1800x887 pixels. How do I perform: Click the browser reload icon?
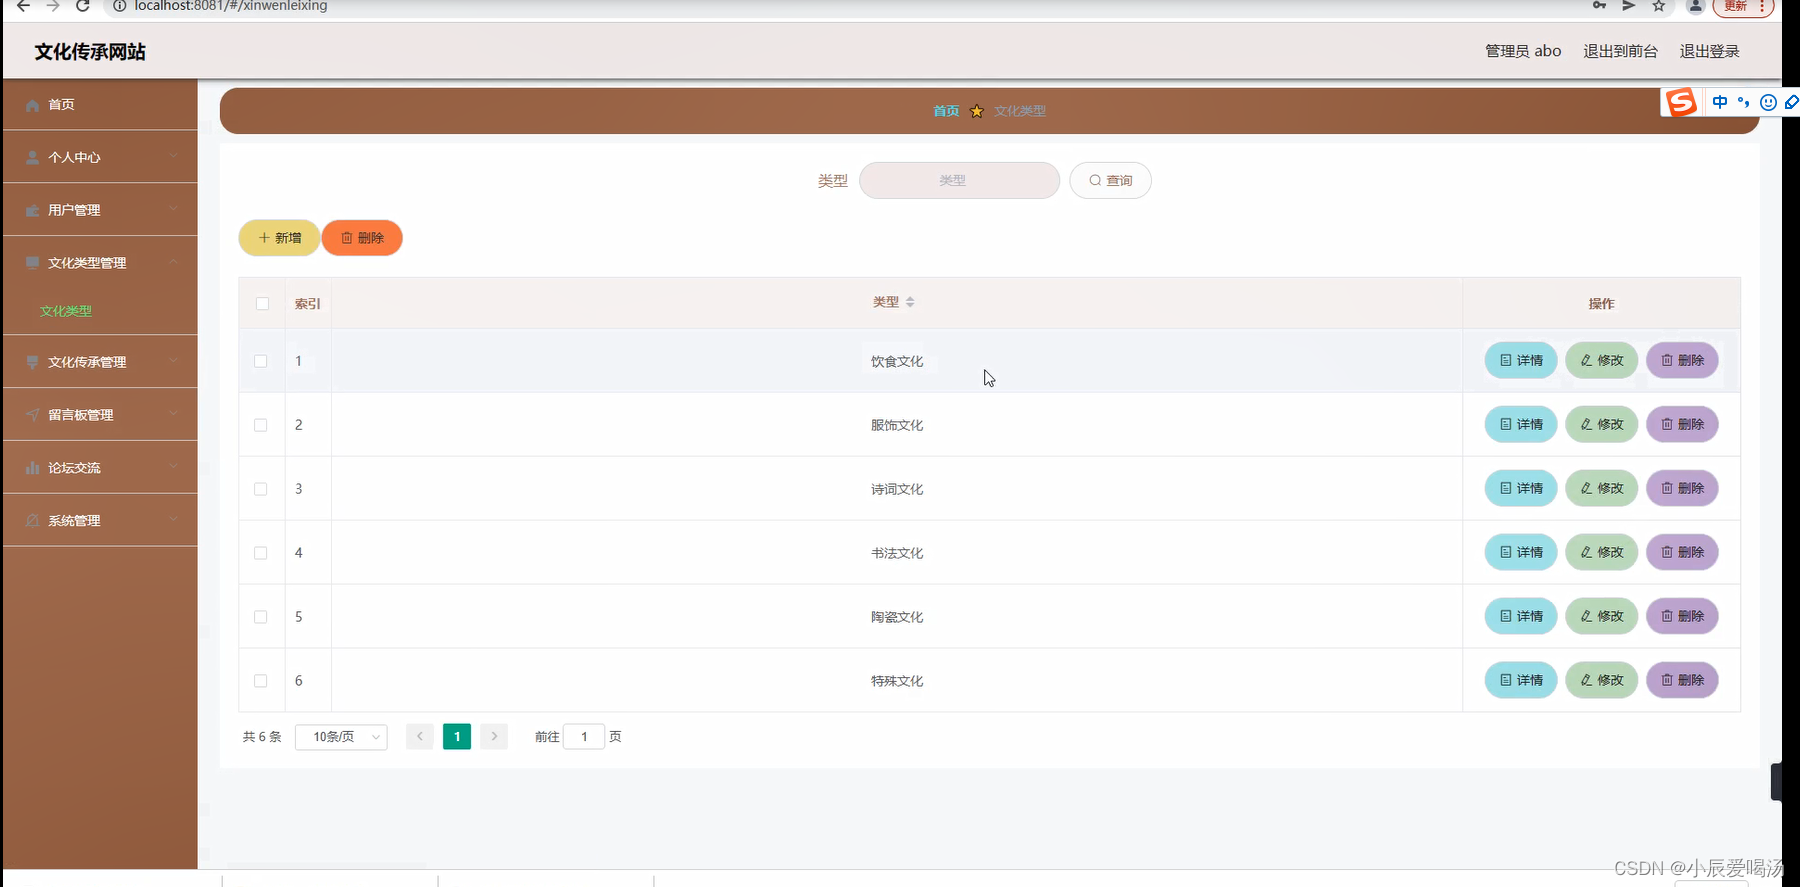click(83, 6)
